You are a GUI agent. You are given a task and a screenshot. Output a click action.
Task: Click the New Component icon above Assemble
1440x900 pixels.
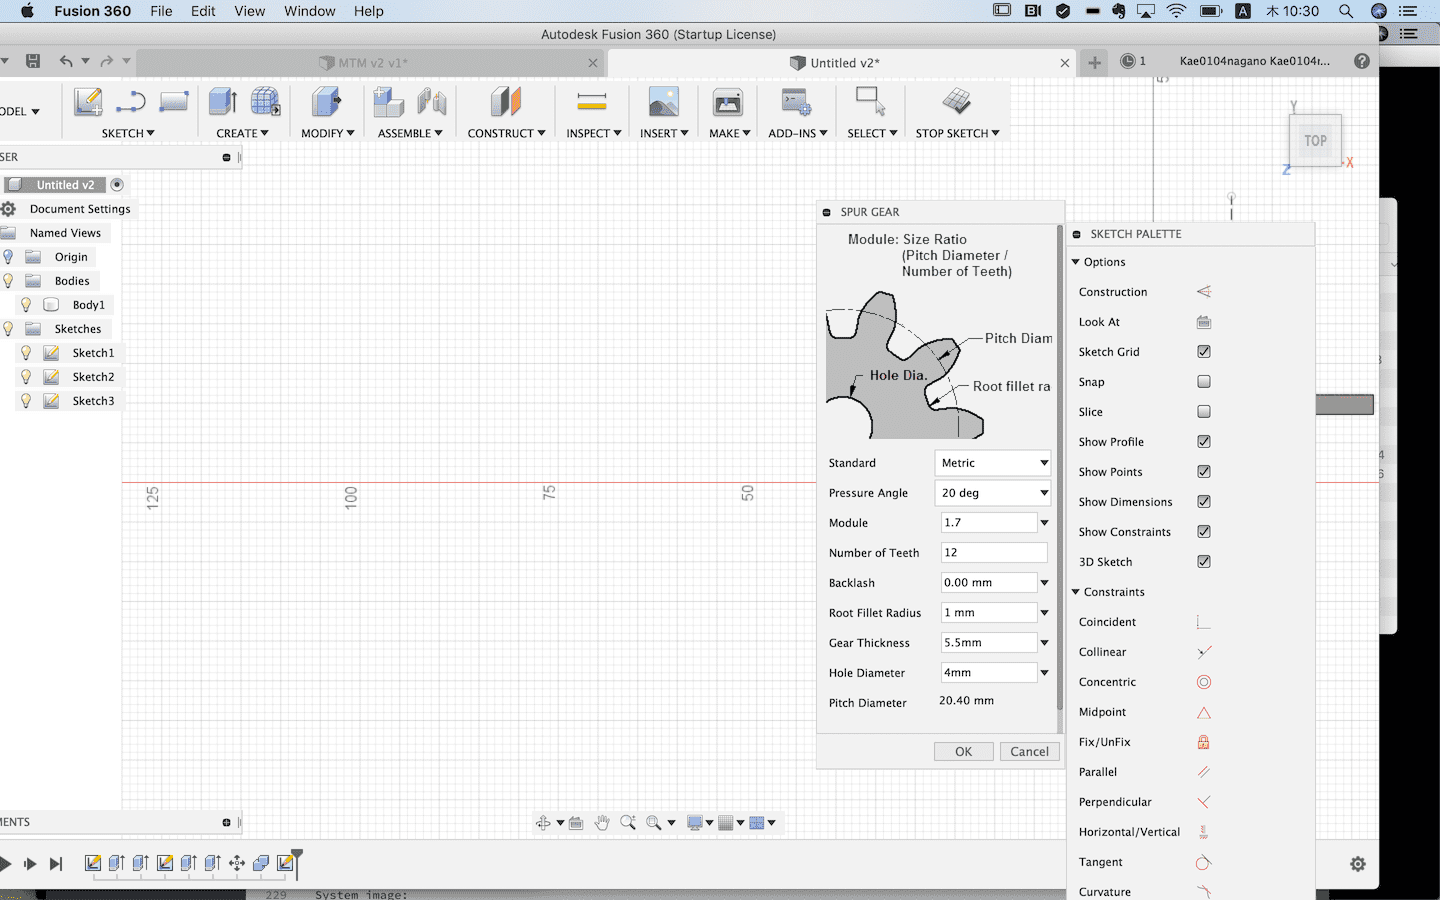tap(388, 102)
